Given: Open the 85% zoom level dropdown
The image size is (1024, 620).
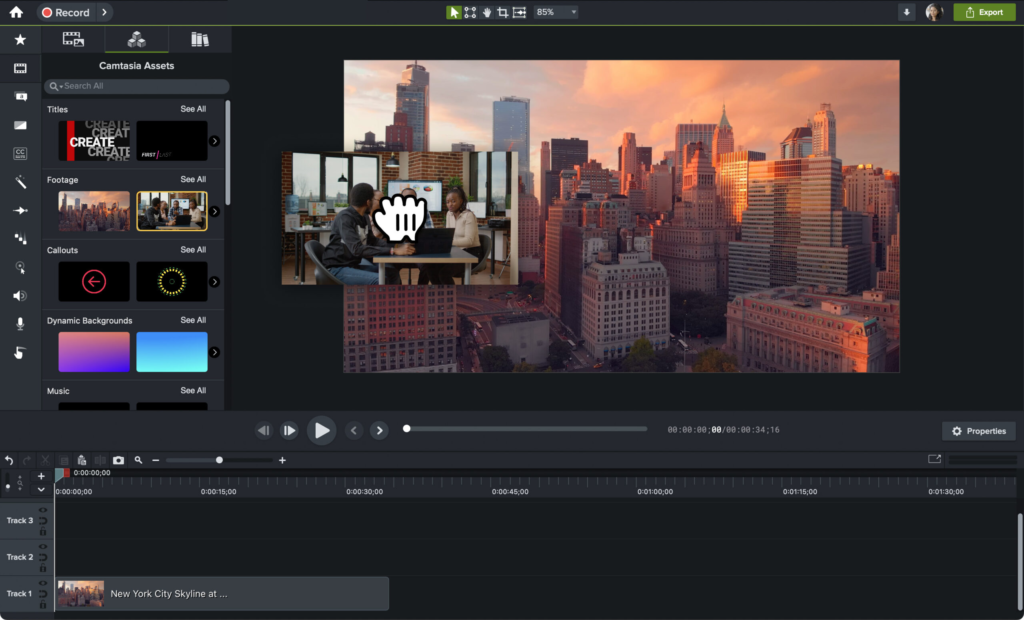Looking at the screenshot, I should point(556,12).
